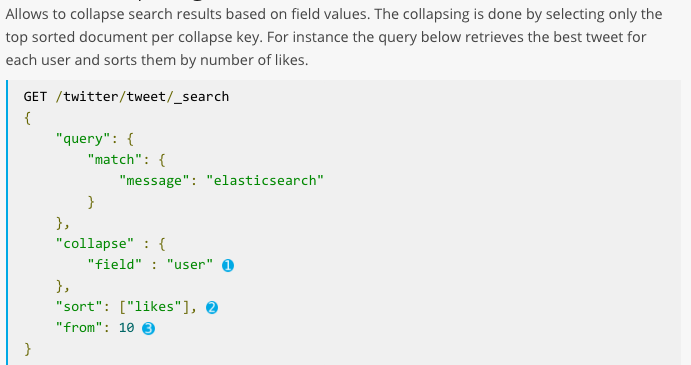
Task: Click the paragraph text about collapse key
Action: tap(334, 37)
